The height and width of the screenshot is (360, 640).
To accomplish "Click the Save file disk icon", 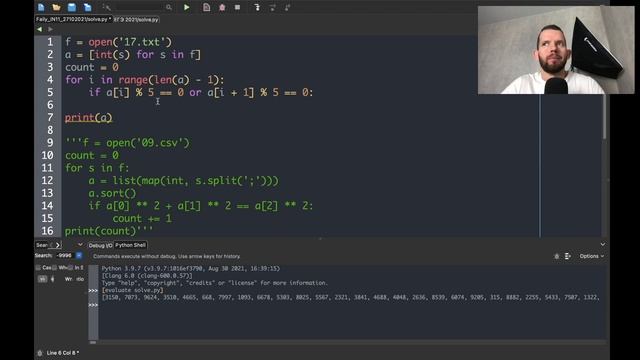I will pyautogui.click(x=72, y=7).
